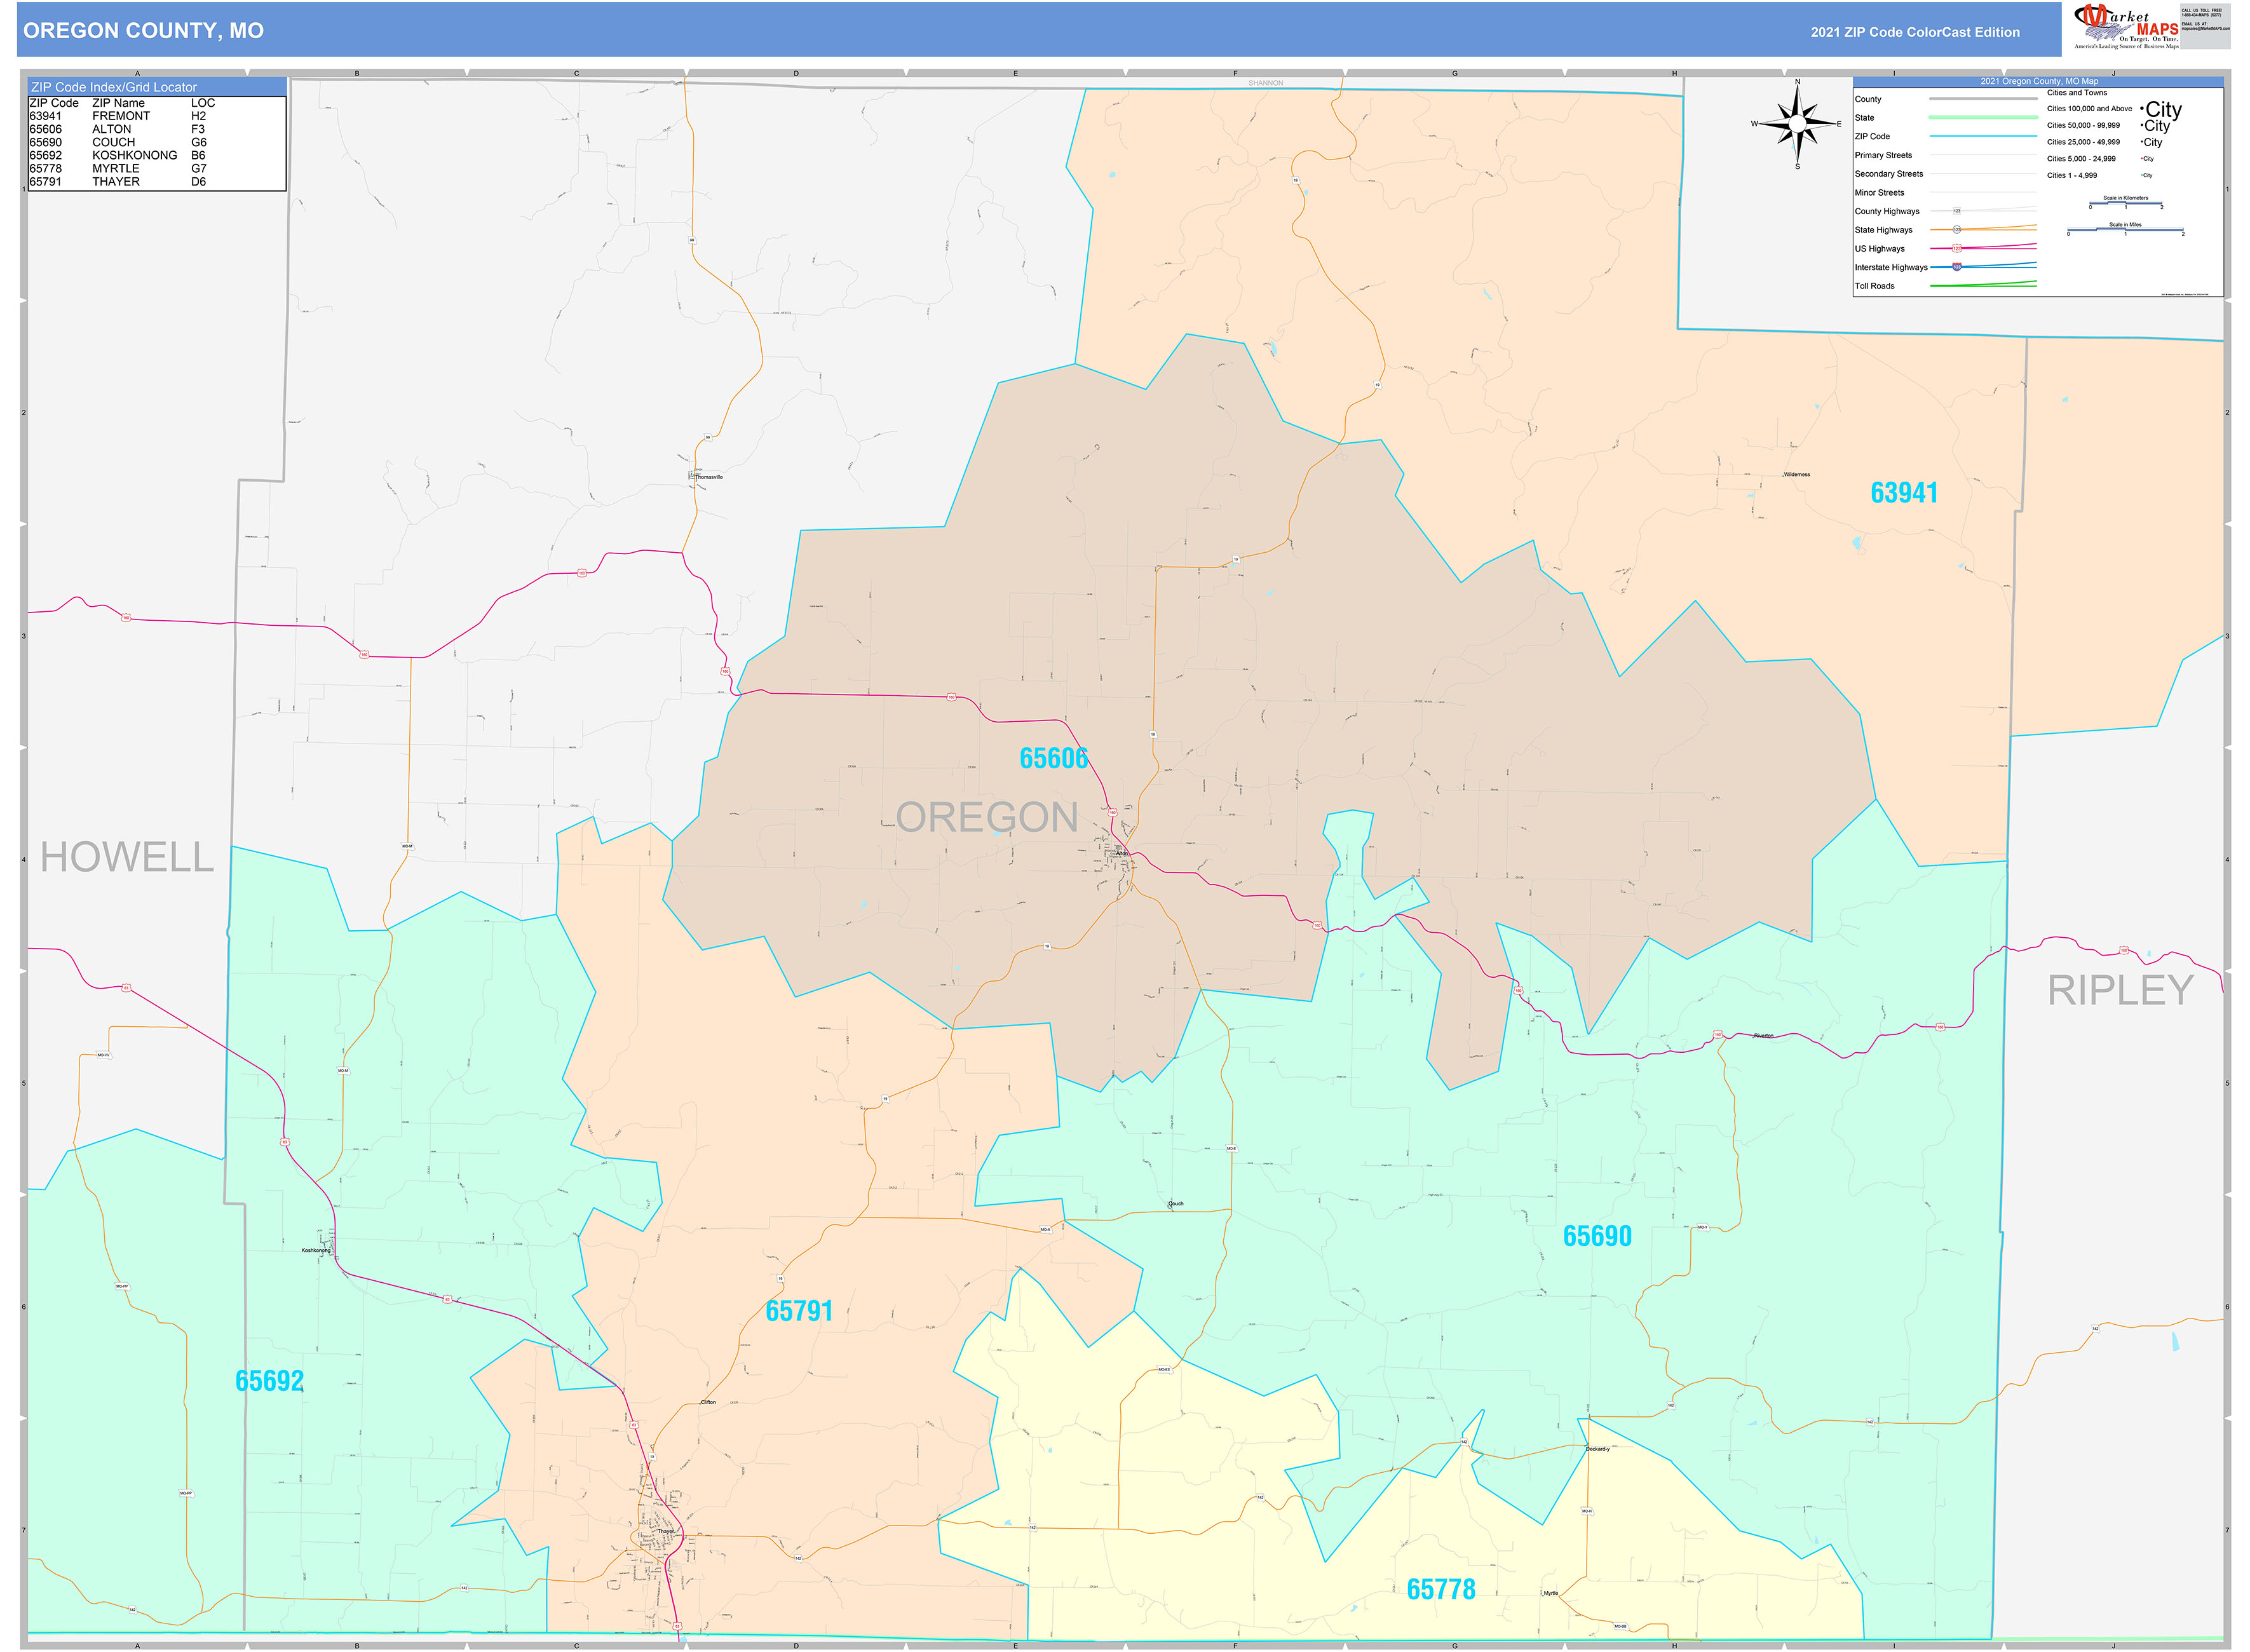This screenshot has height=1652, width=2250.
Task: Click the red dot beside Cities 5,000 - 24,999
Action: 2142,158
